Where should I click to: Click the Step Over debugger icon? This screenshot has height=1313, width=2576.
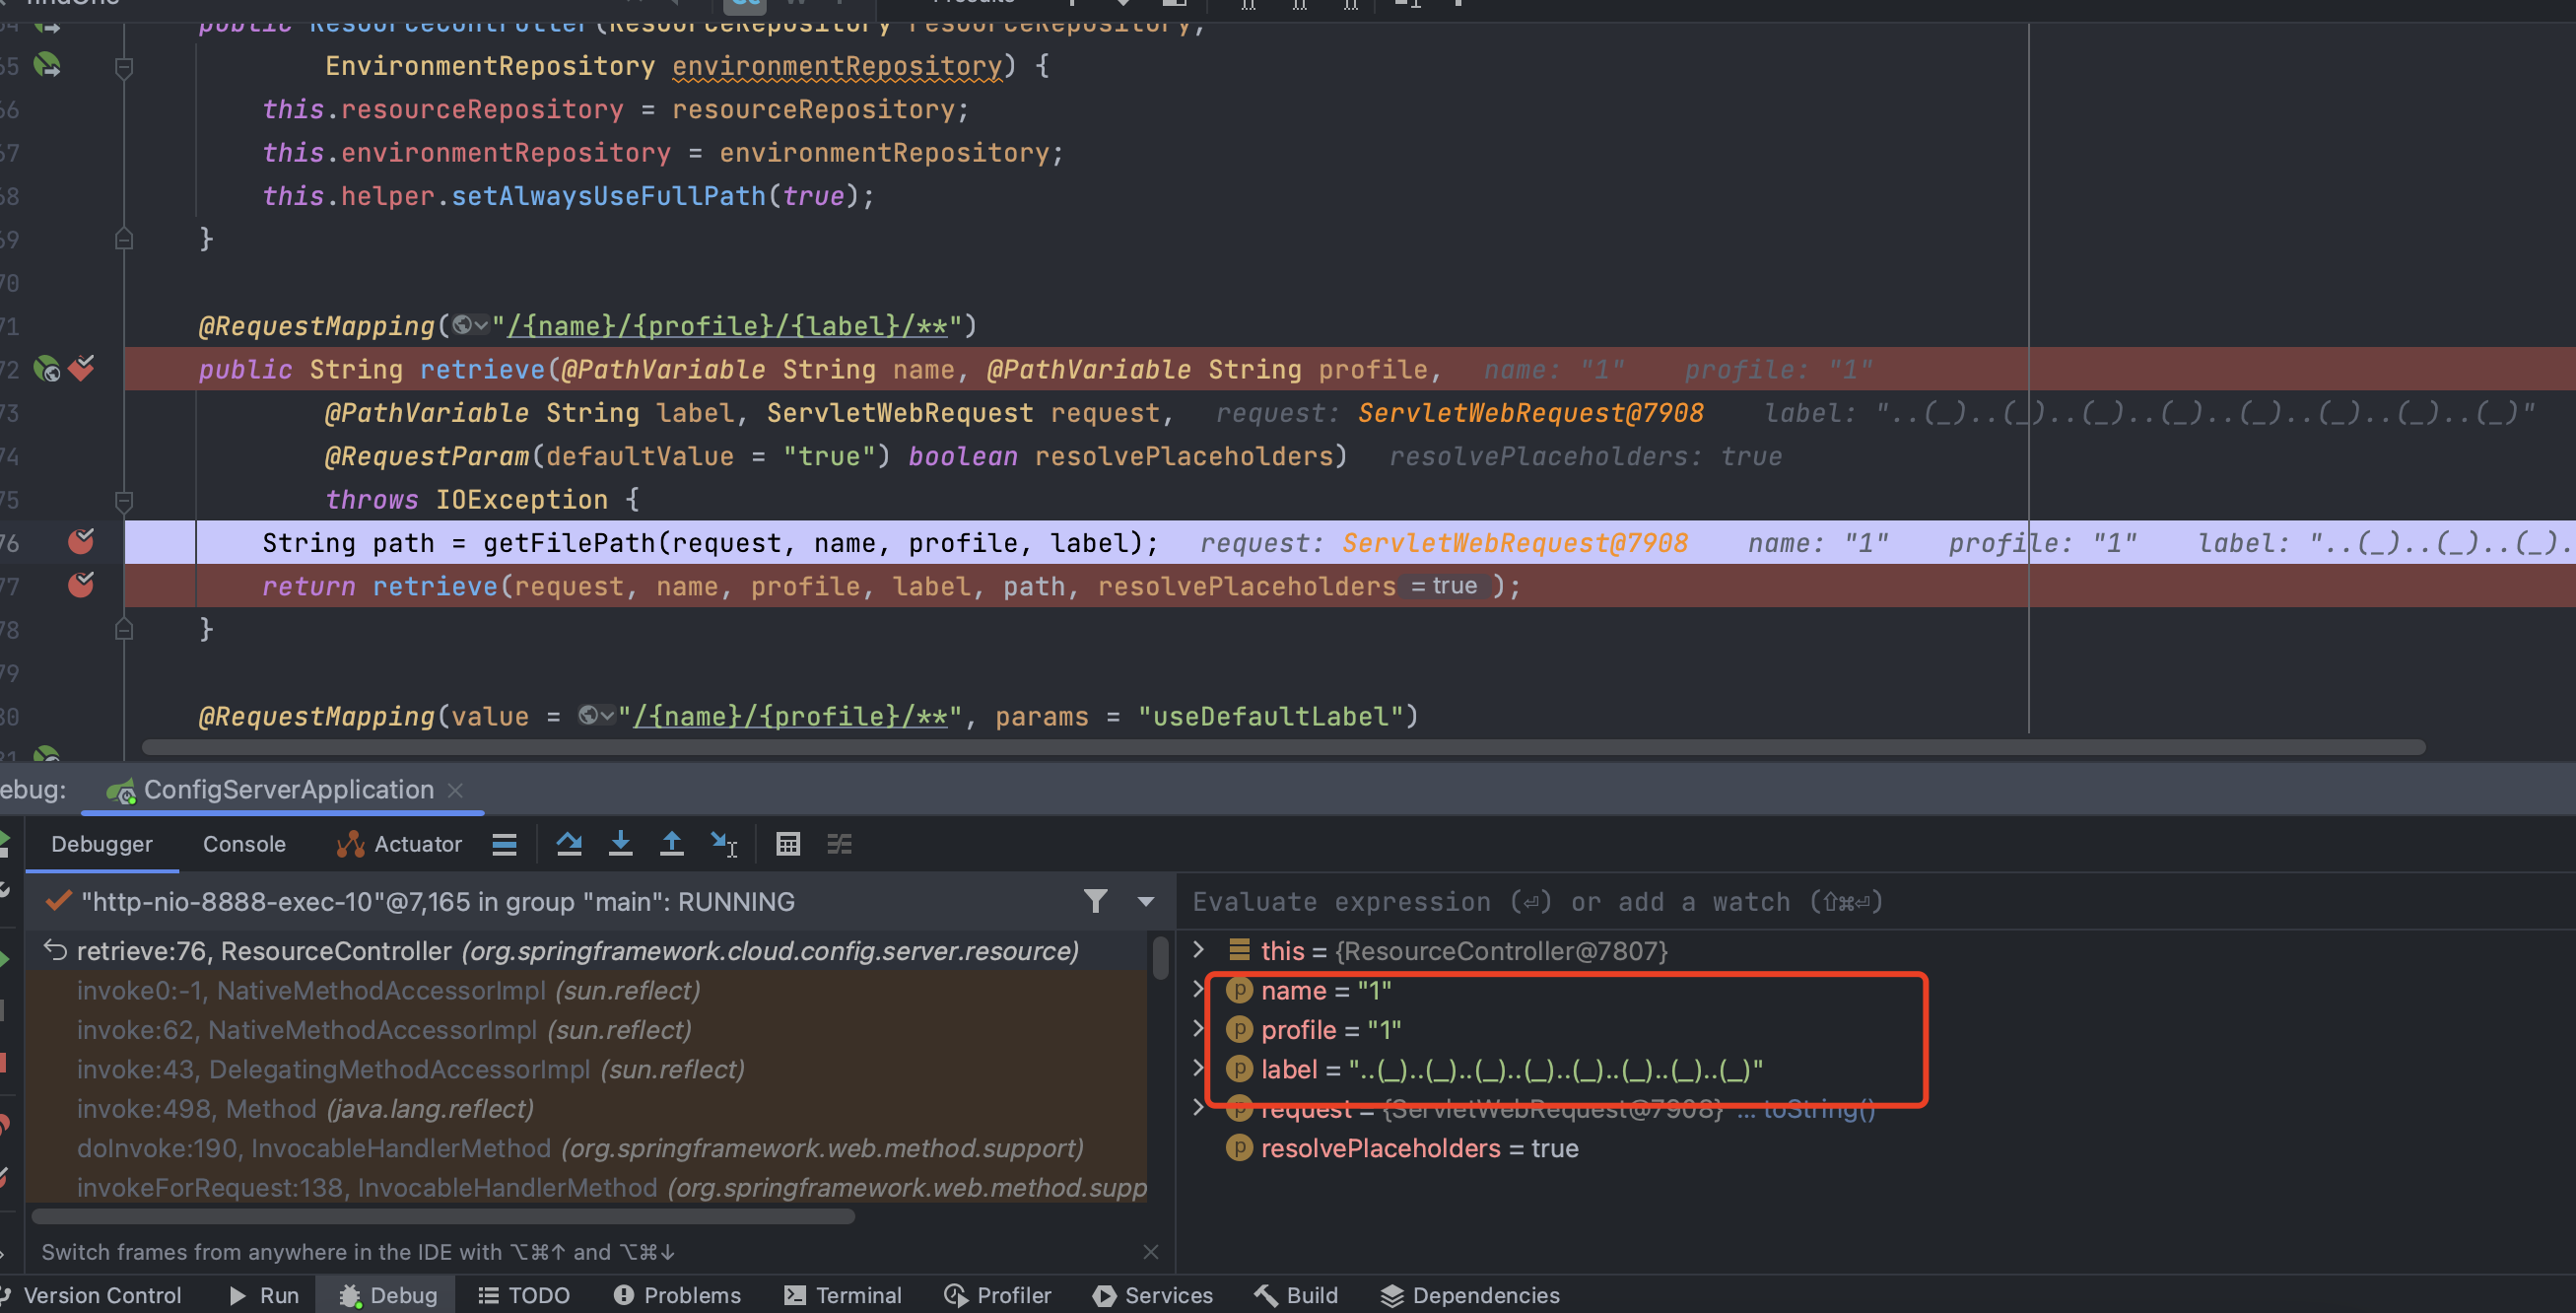(x=569, y=844)
